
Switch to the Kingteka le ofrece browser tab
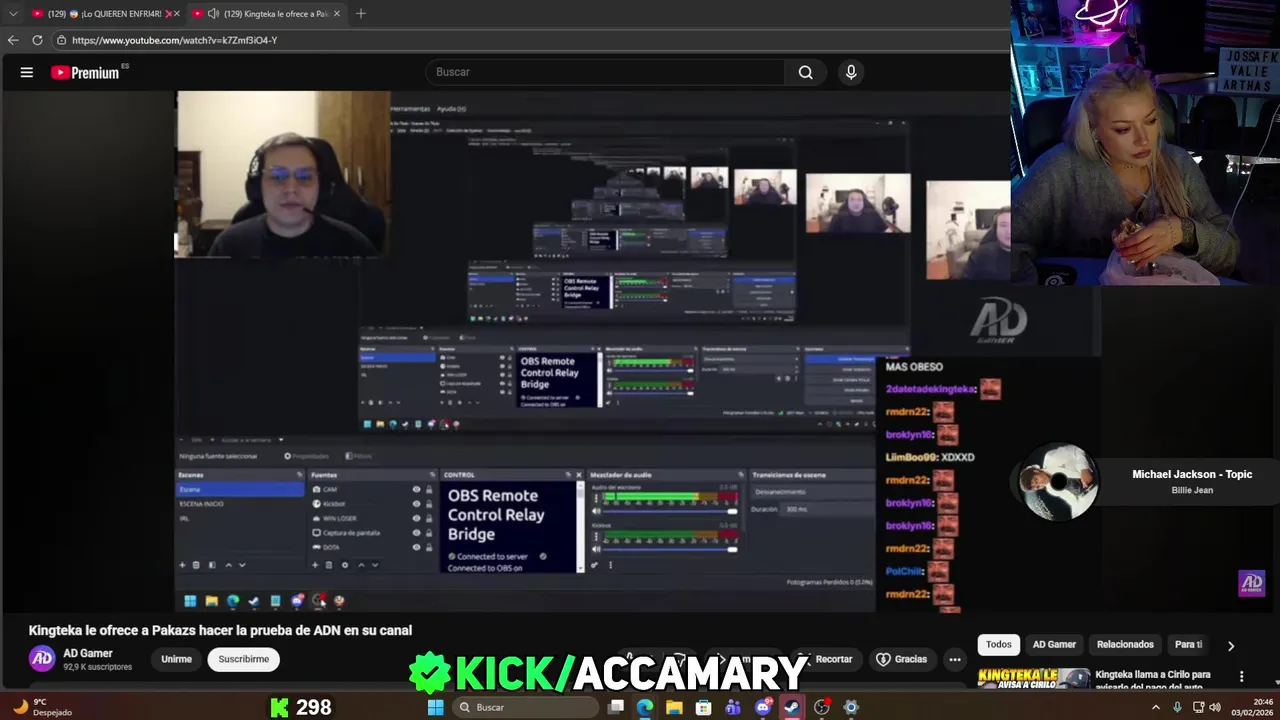coord(267,14)
